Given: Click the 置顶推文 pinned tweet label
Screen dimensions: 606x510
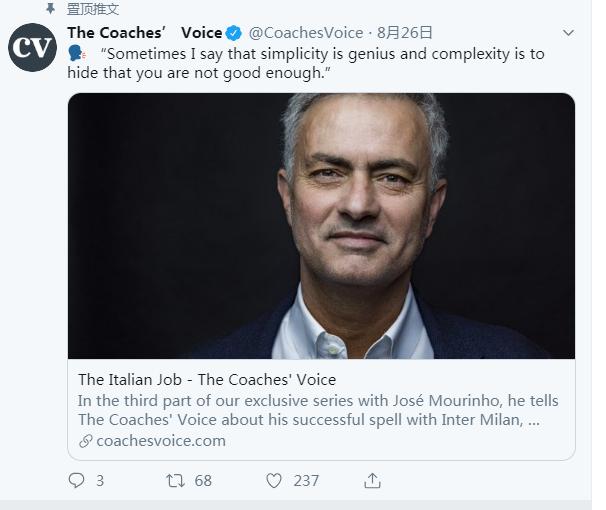Looking at the screenshot, I should click(93, 9).
